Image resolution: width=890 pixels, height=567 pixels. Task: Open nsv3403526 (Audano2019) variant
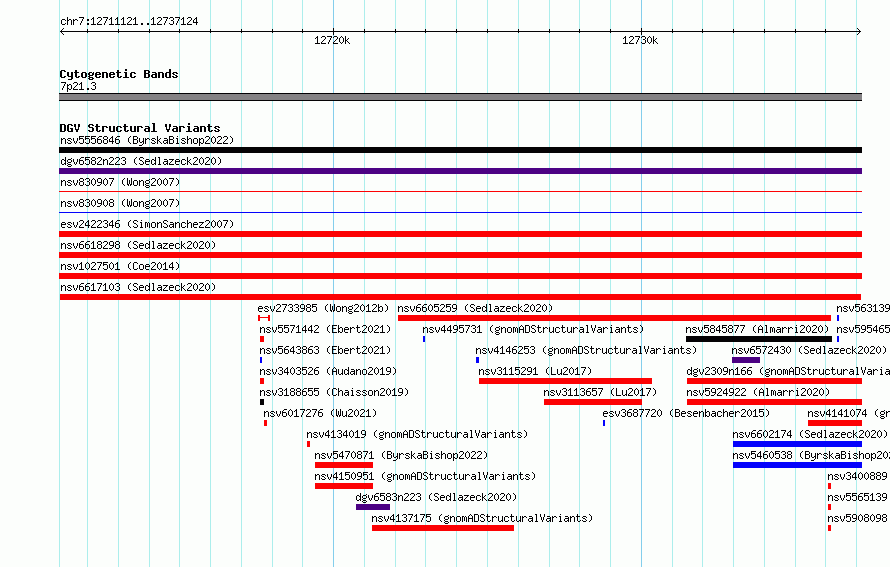coord(328,371)
